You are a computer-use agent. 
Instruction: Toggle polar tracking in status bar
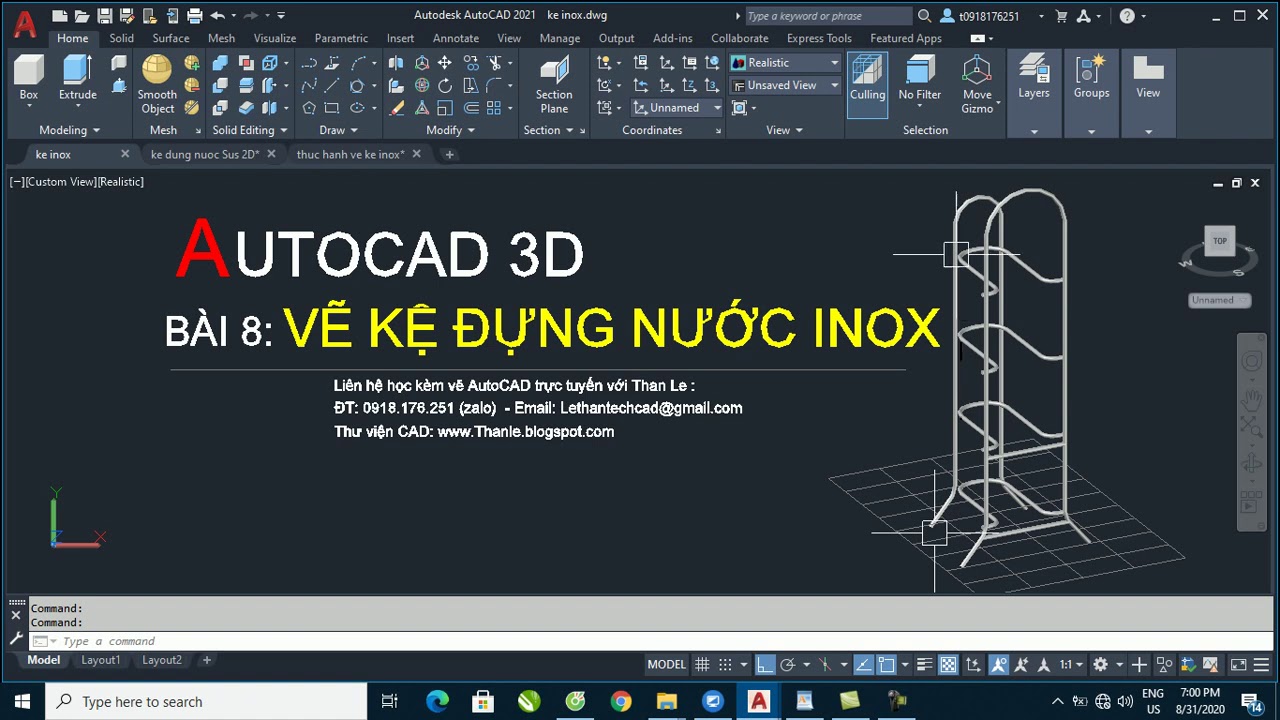787,665
